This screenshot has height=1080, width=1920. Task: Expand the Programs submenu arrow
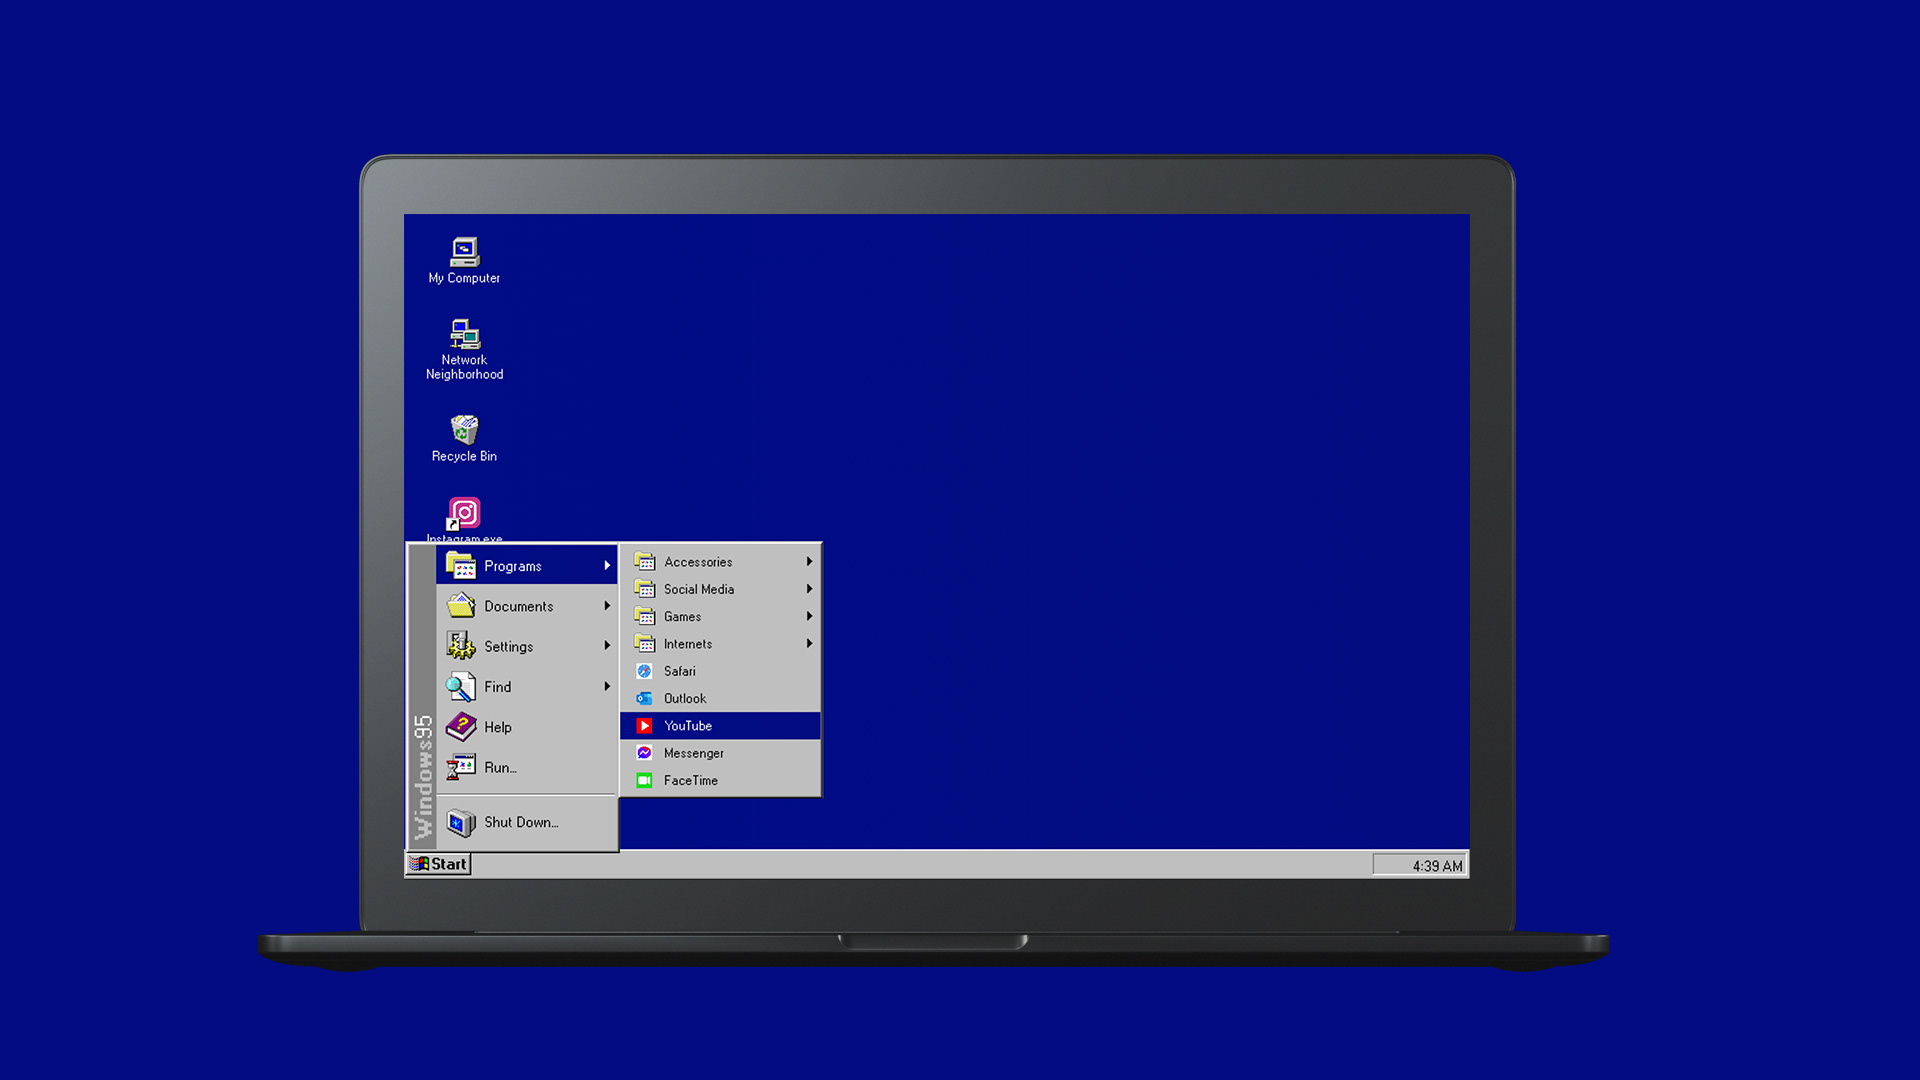tap(607, 565)
